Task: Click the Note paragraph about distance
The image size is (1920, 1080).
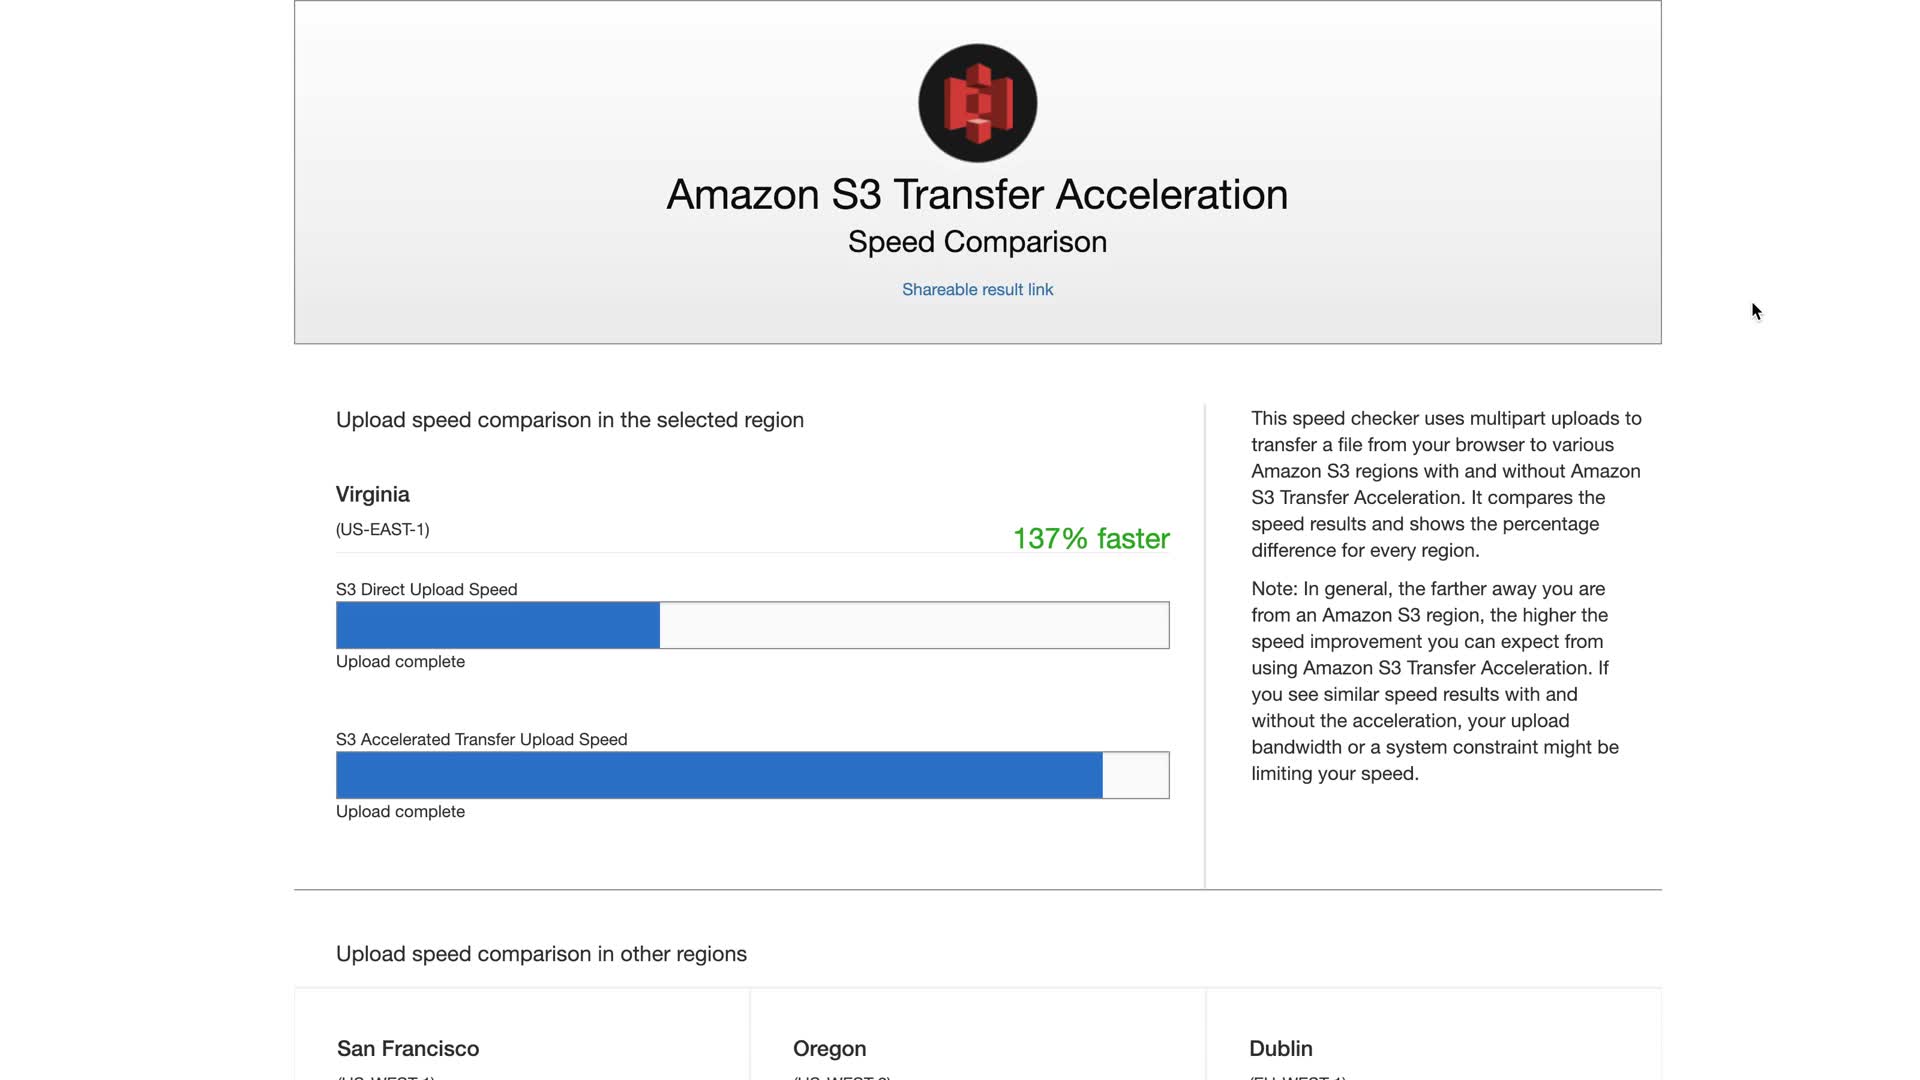Action: coord(1435,681)
